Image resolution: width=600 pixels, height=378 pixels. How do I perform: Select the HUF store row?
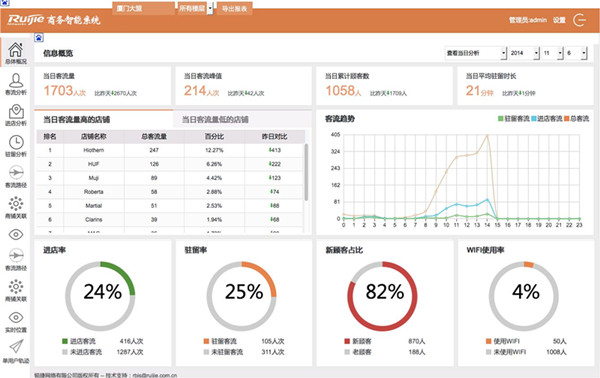[x=171, y=164]
